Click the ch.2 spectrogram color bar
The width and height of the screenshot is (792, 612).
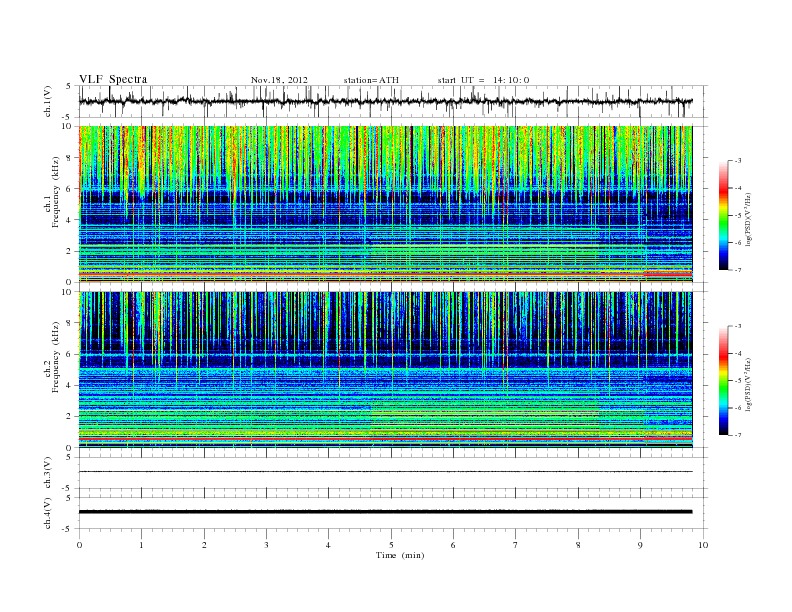point(723,380)
